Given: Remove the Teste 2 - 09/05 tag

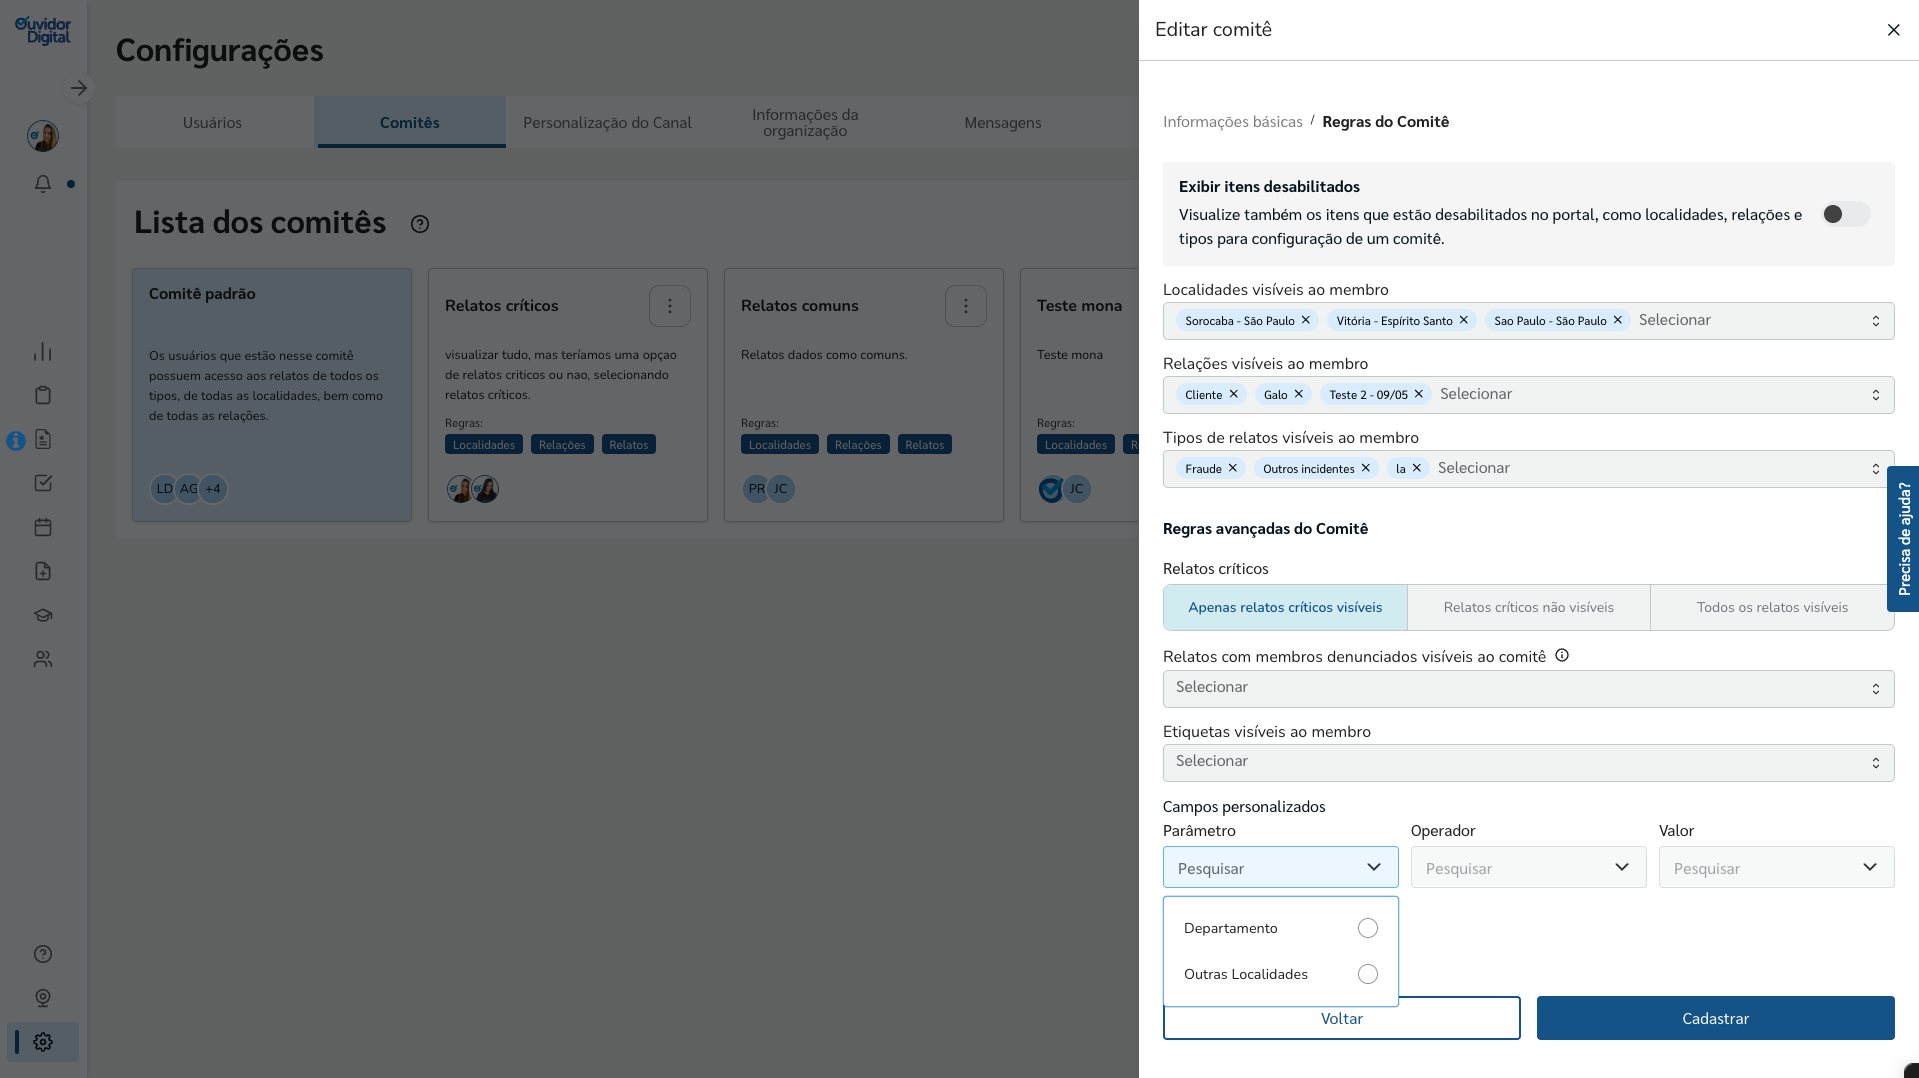Looking at the screenshot, I should (1418, 394).
